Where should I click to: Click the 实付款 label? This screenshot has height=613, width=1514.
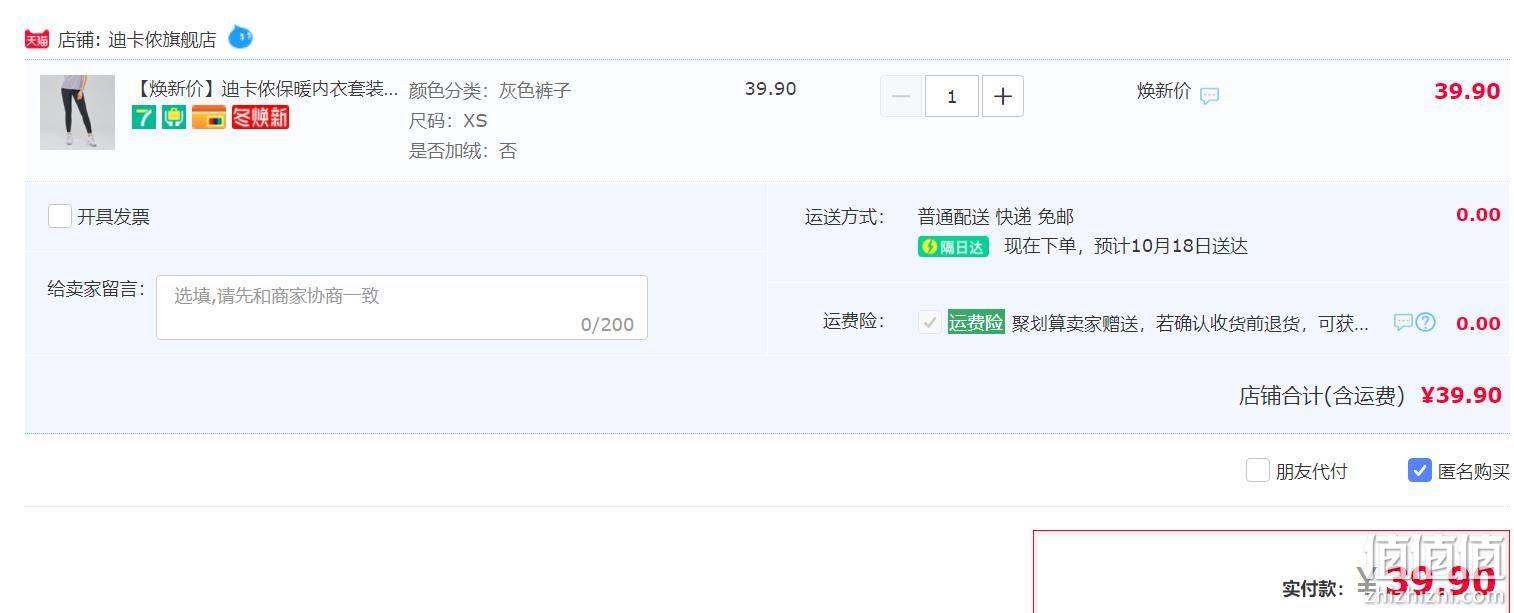(x=1314, y=589)
